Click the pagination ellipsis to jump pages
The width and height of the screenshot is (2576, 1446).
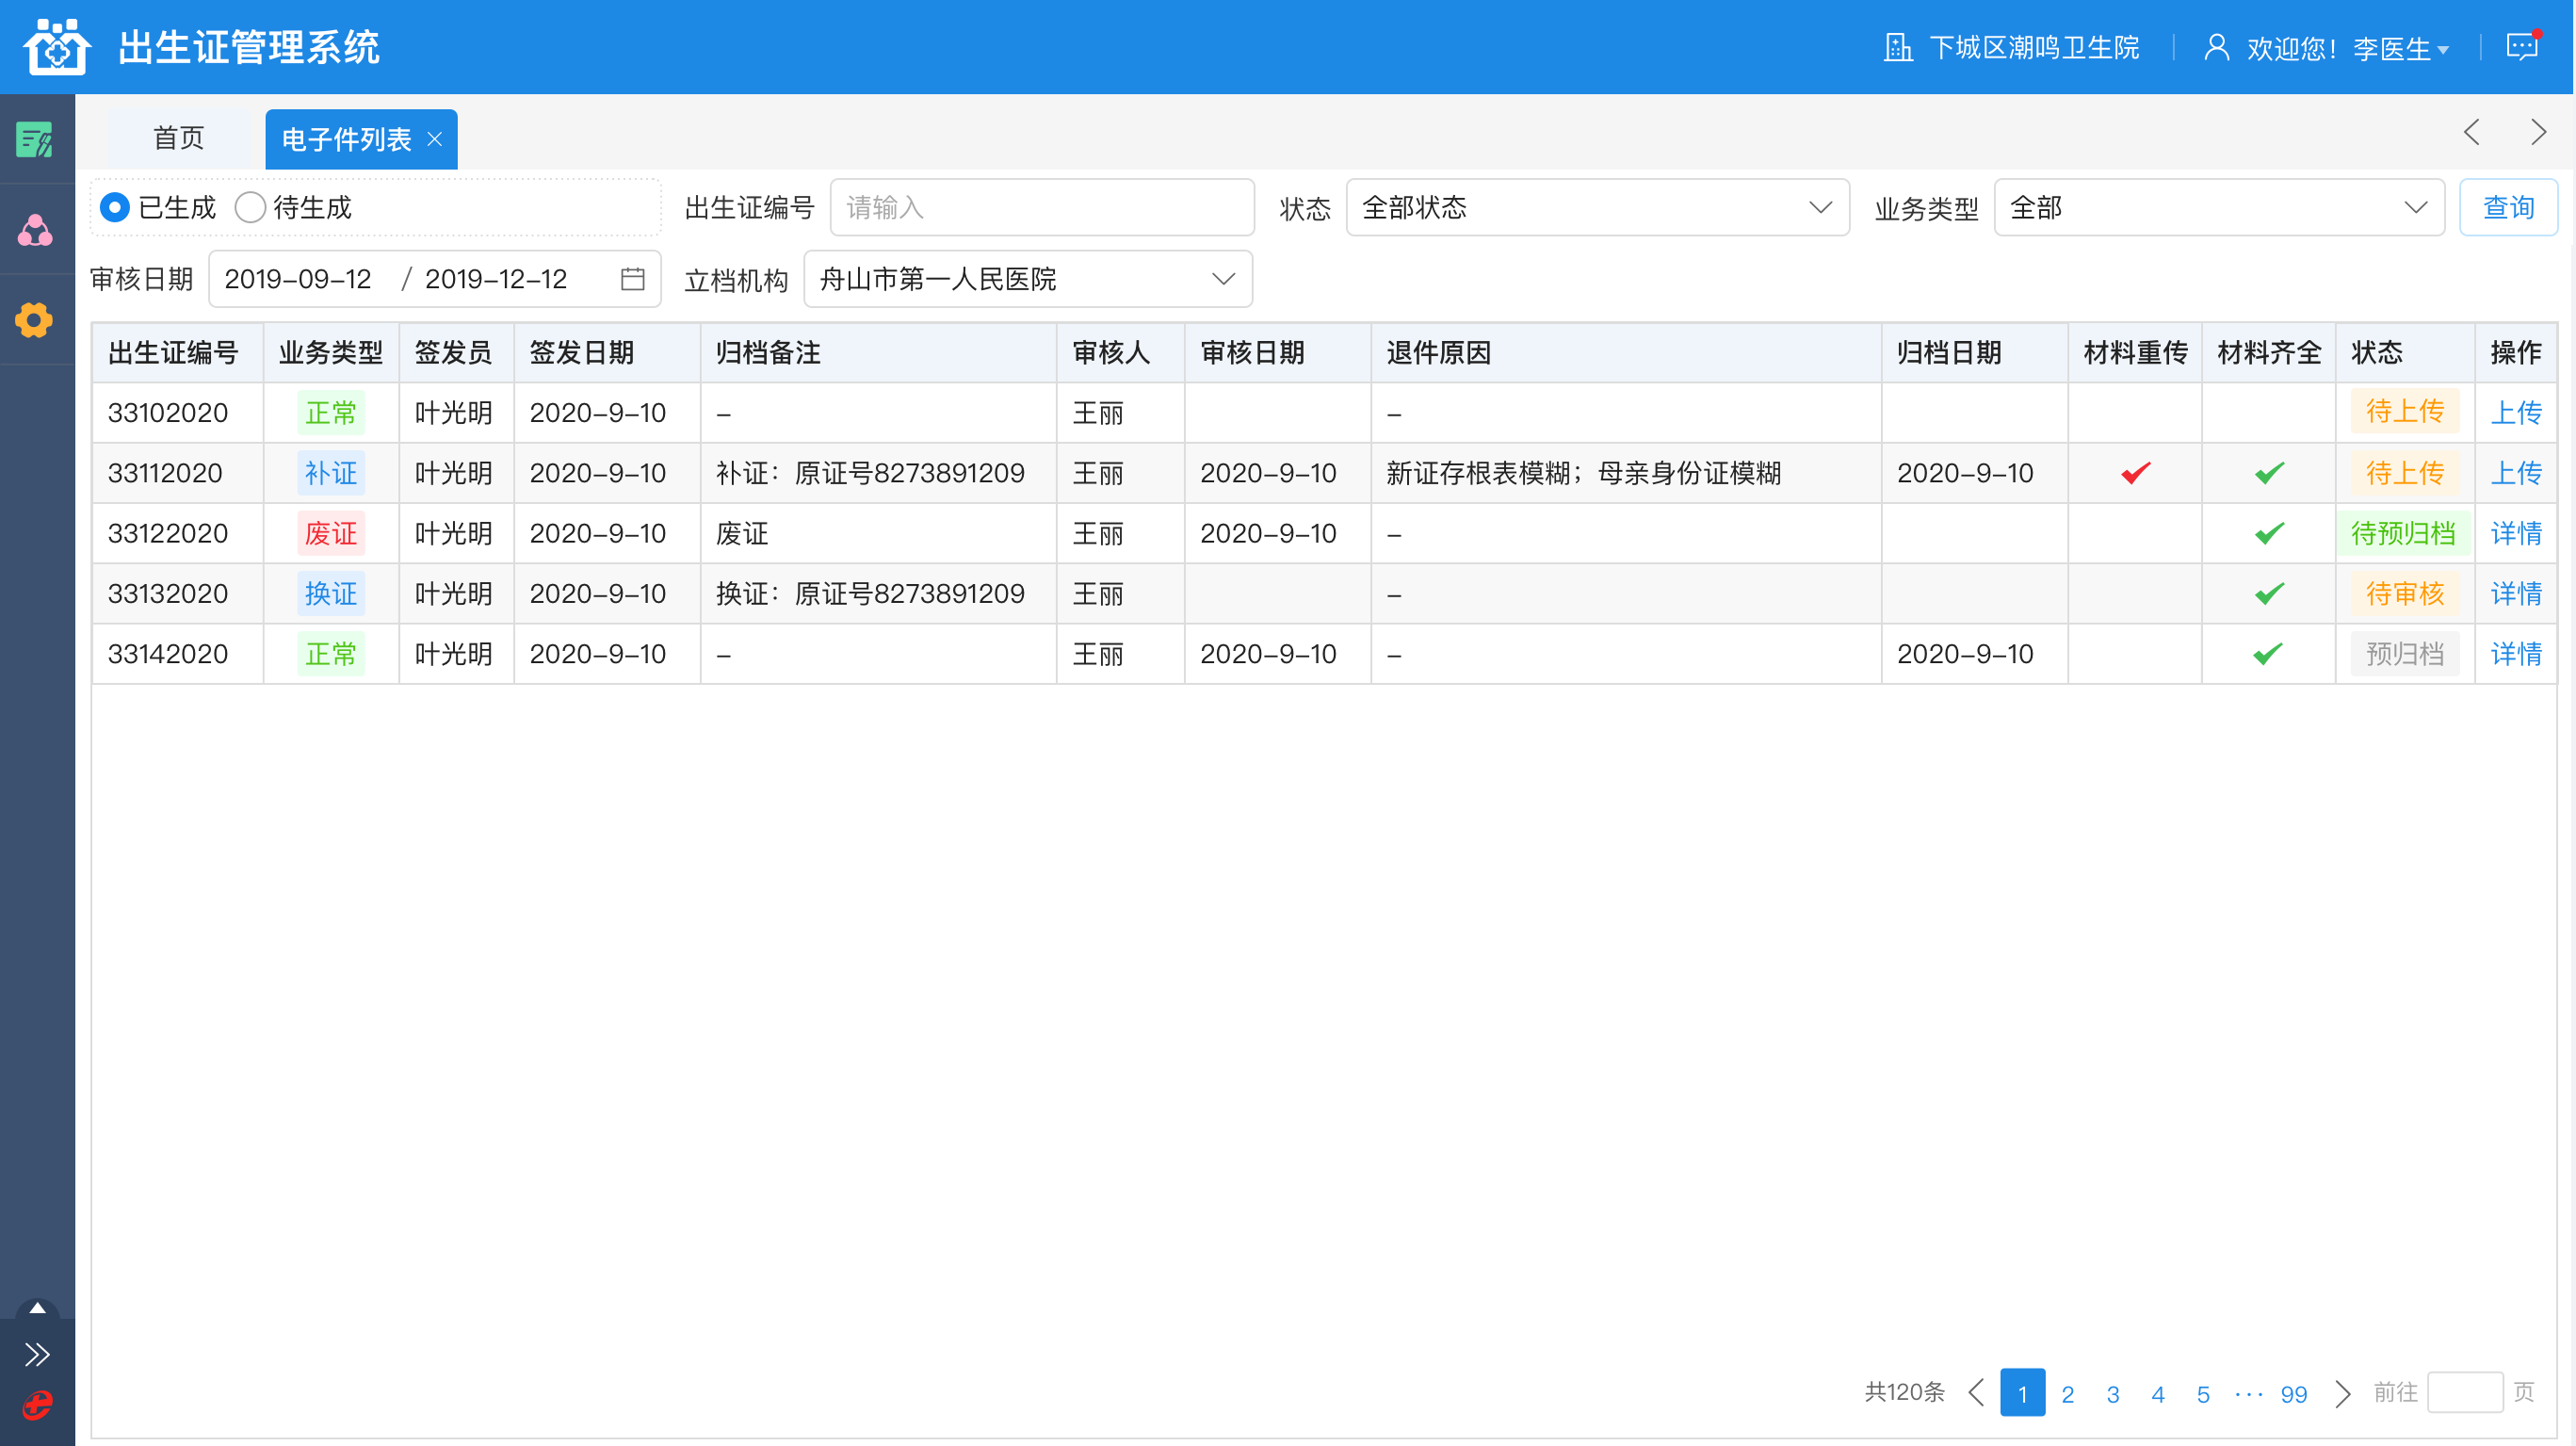coord(2248,1393)
